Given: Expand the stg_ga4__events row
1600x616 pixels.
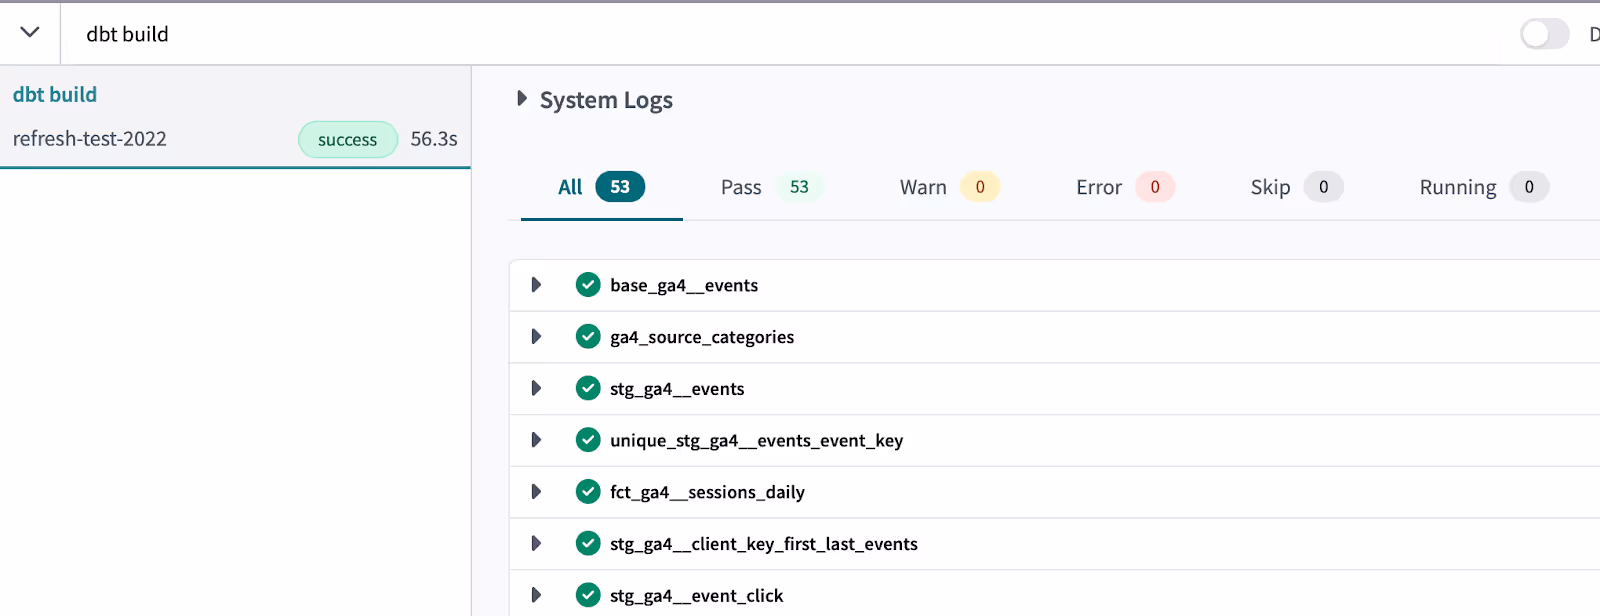Looking at the screenshot, I should coord(536,389).
